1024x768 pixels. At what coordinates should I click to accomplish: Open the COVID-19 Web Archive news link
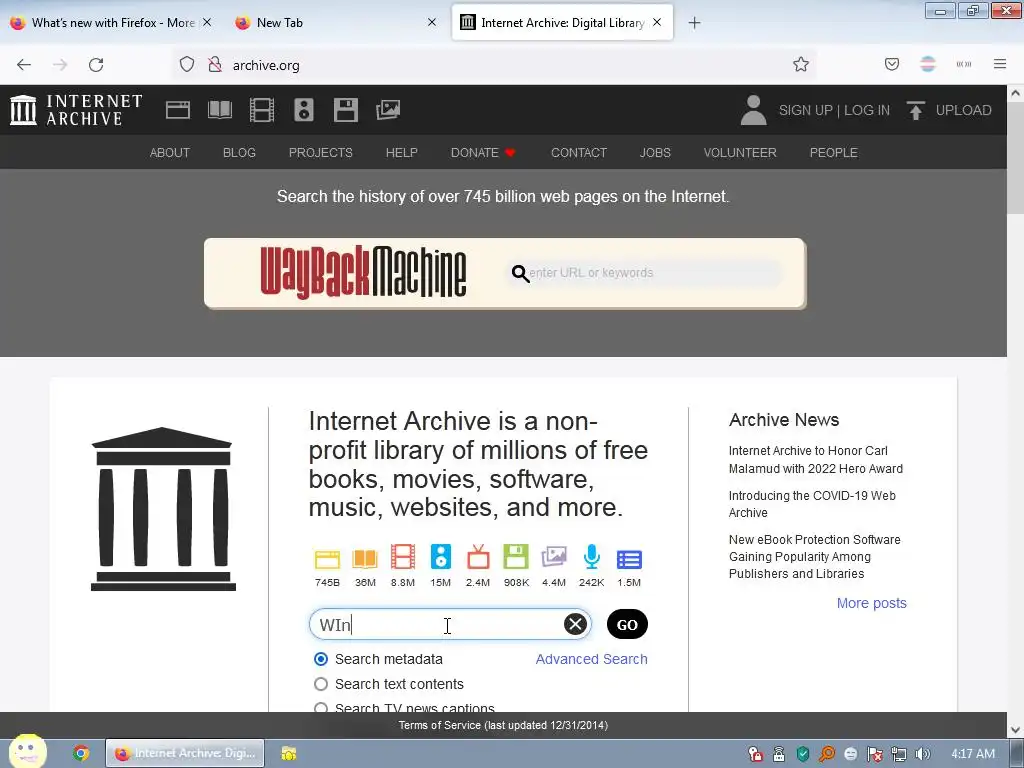tap(812, 504)
